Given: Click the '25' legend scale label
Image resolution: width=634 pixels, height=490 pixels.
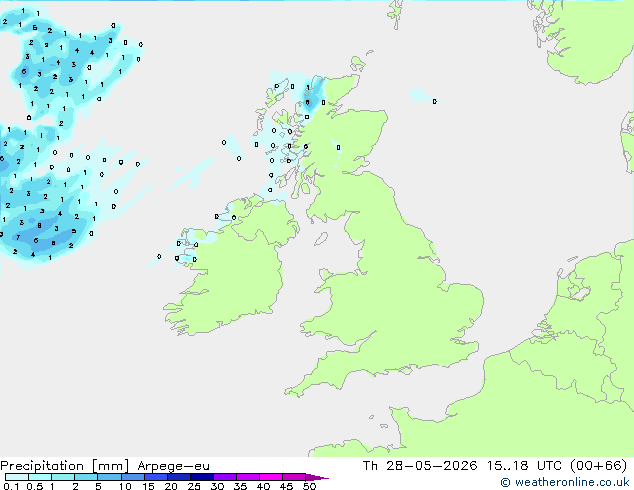Looking at the screenshot, I should pos(194,486).
